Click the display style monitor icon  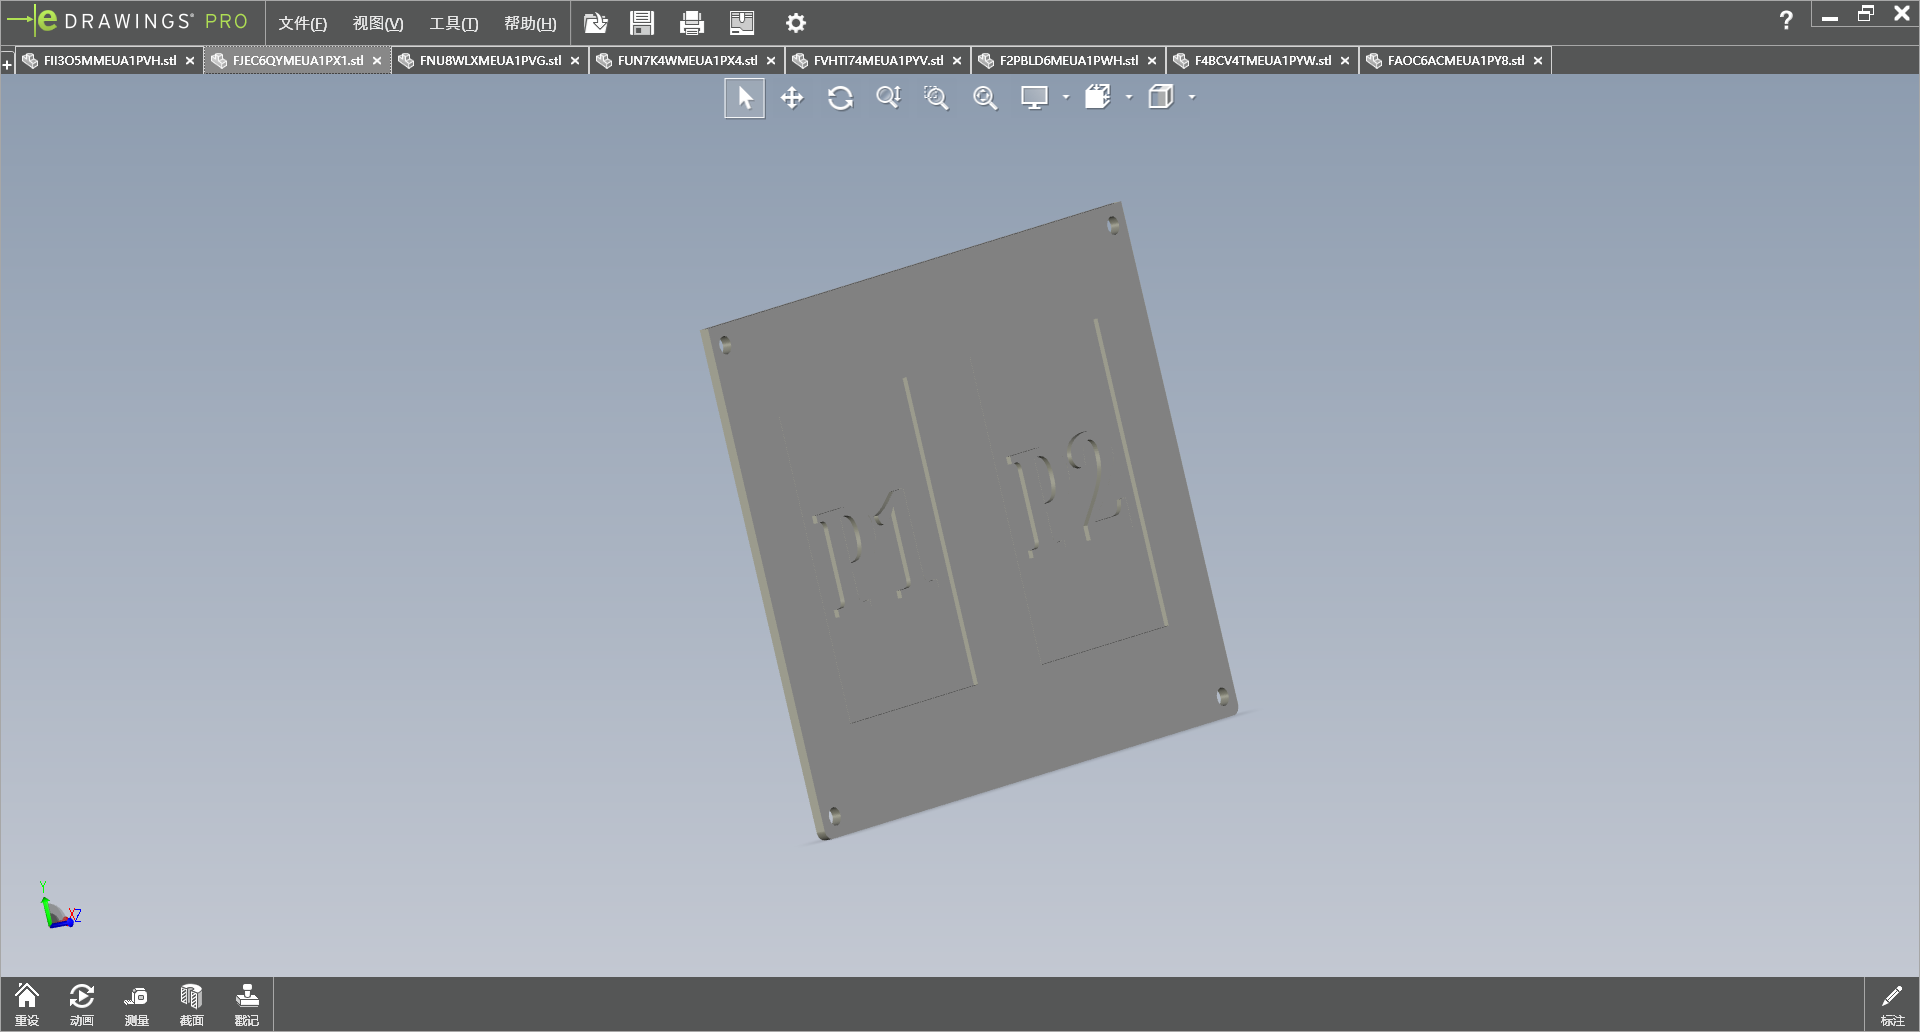tap(1034, 98)
